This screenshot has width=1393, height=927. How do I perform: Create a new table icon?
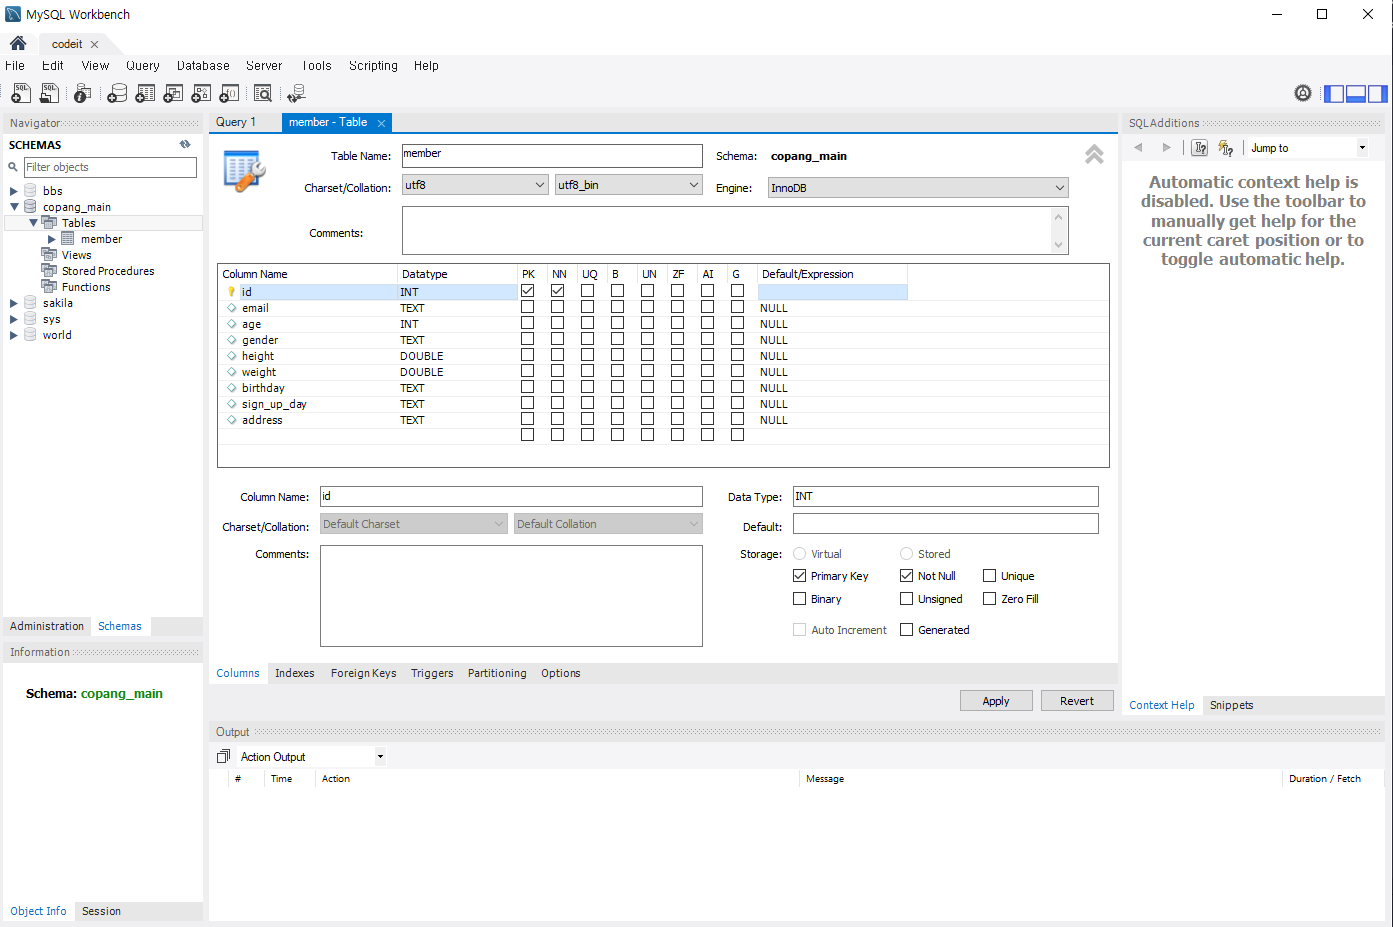coord(145,94)
